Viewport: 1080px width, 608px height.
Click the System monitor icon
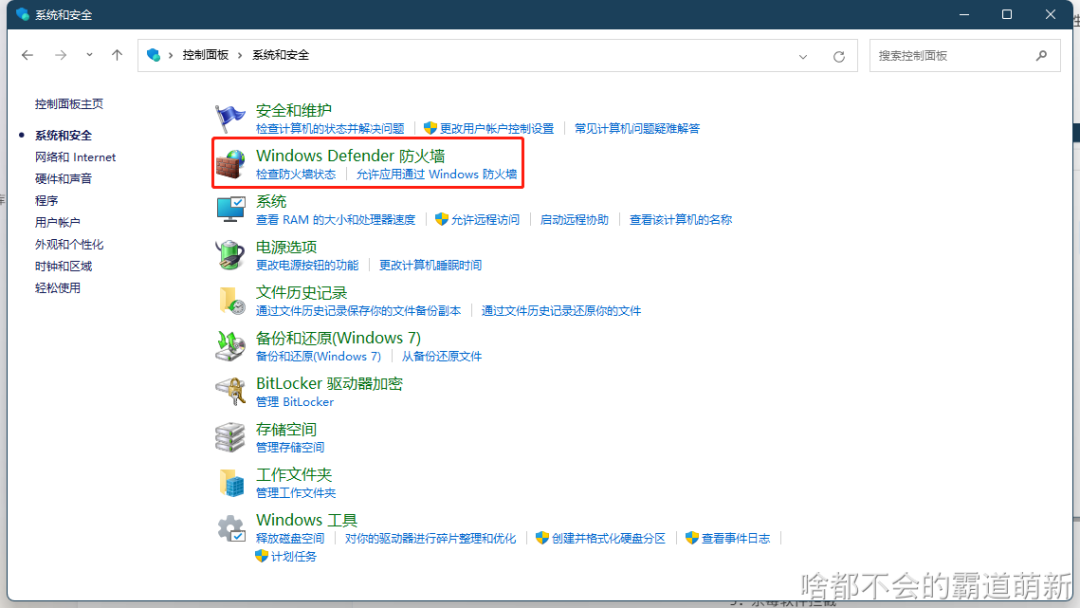[x=230, y=209]
